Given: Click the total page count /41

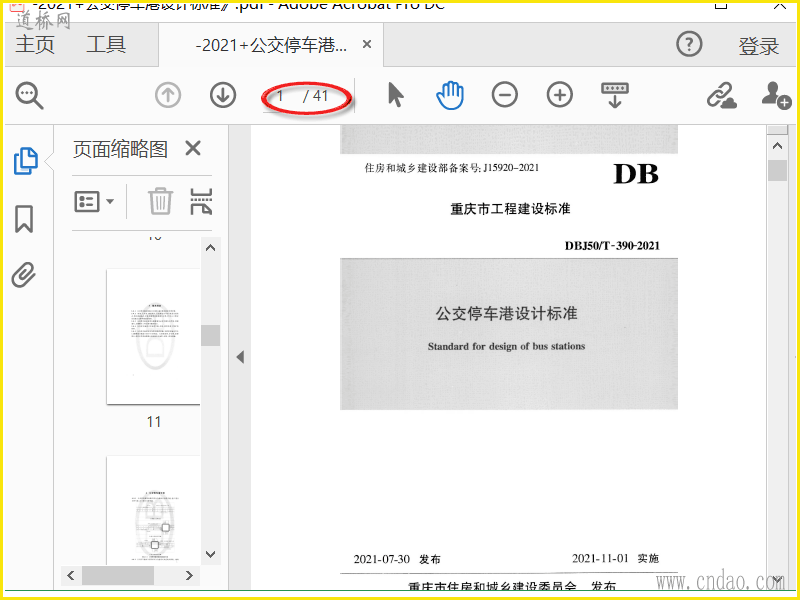Looking at the screenshot, I should click(315, 95).
